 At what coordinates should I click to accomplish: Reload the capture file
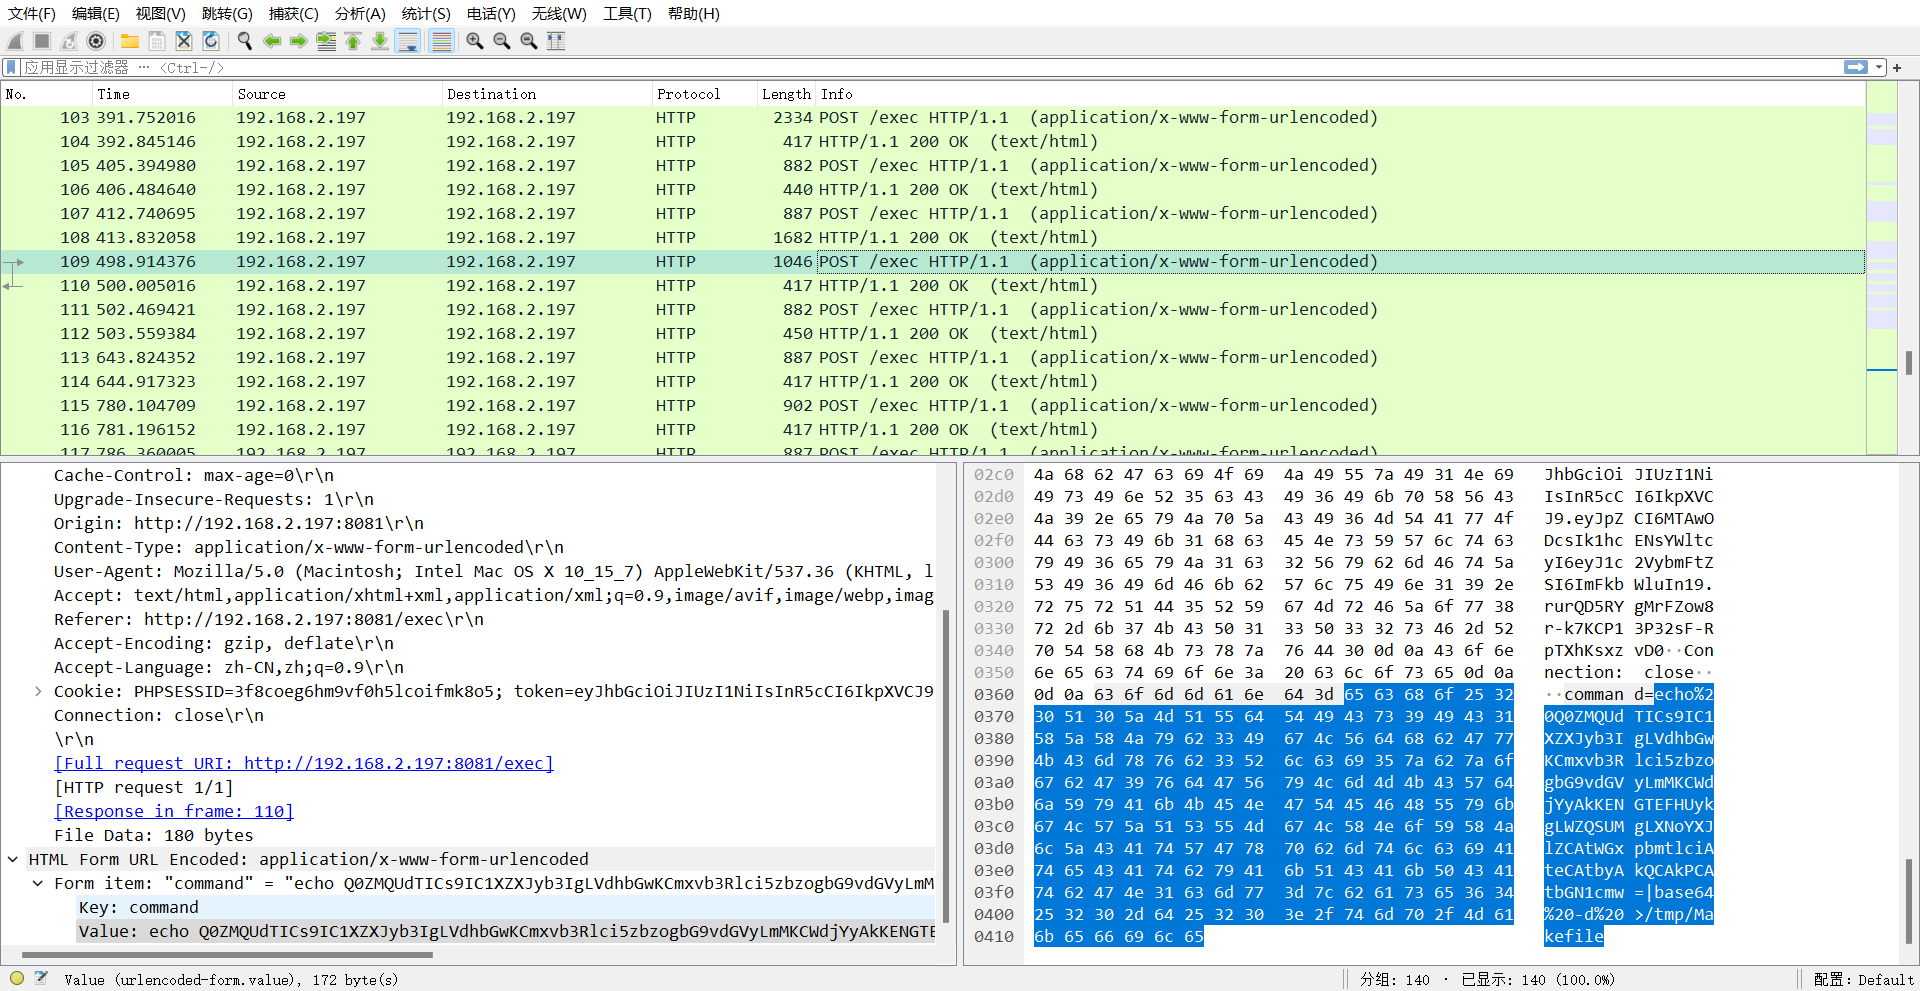coord(211,41)
